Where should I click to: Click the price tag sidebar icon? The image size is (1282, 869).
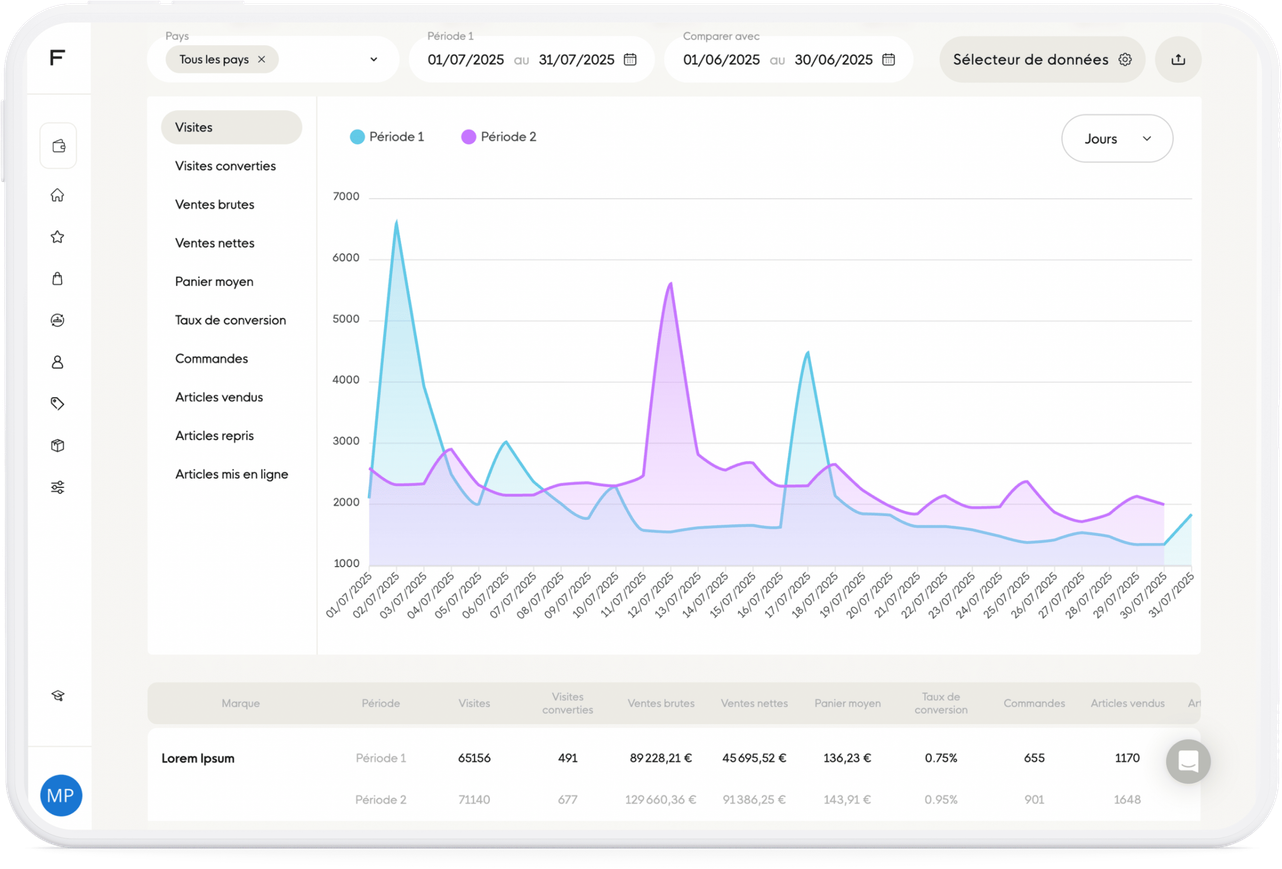58,404
